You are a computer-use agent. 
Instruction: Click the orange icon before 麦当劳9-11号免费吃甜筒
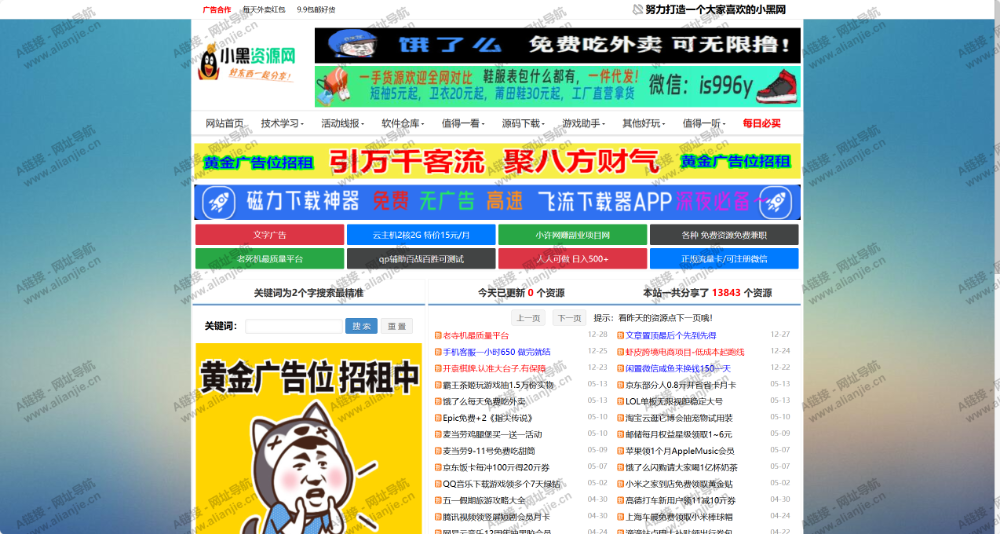tap(438, 451)
